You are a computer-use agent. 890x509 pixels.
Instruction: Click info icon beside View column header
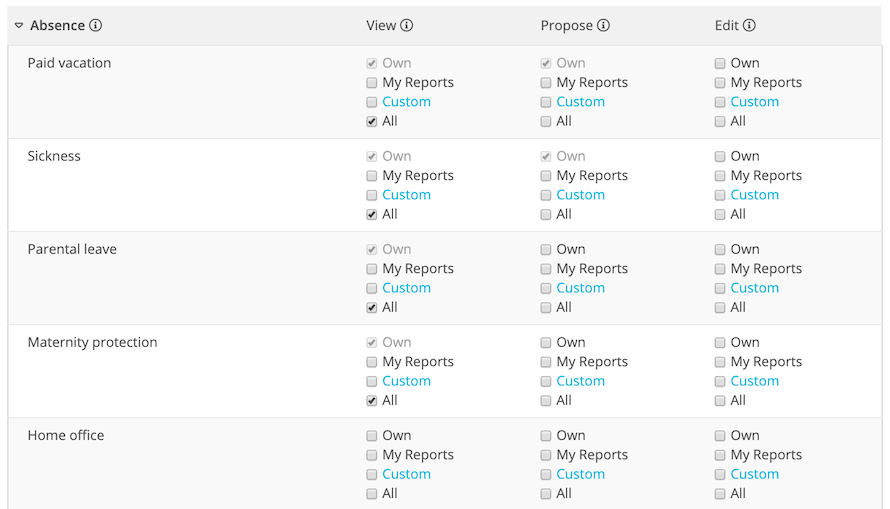407,26
